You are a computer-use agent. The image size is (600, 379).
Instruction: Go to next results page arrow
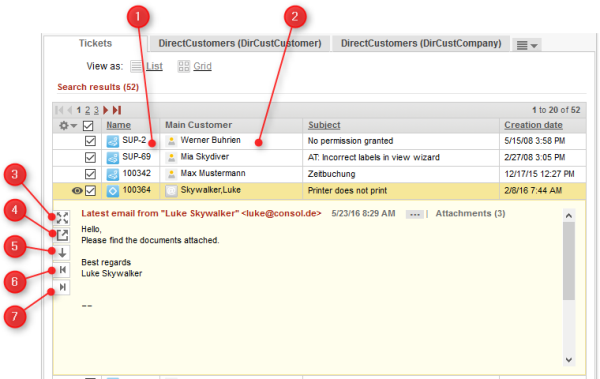click(106, 110)
